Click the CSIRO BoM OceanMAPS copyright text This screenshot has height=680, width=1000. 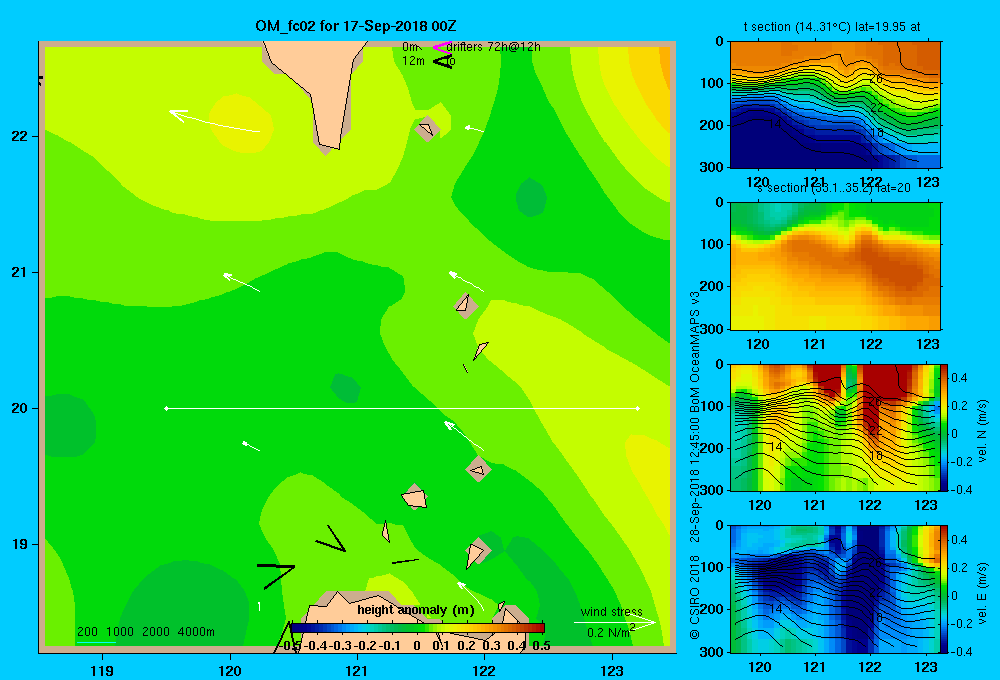point(695,465)
